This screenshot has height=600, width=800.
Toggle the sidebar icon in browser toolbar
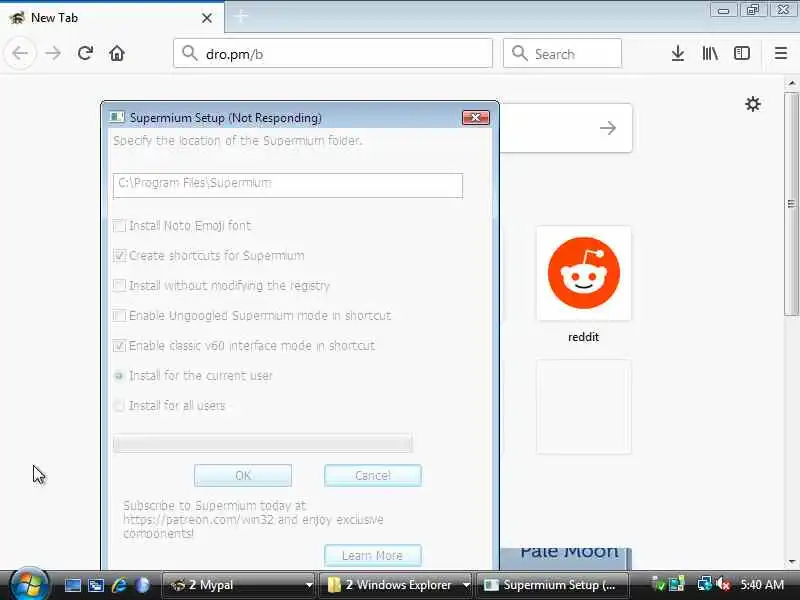coord(741,53)
